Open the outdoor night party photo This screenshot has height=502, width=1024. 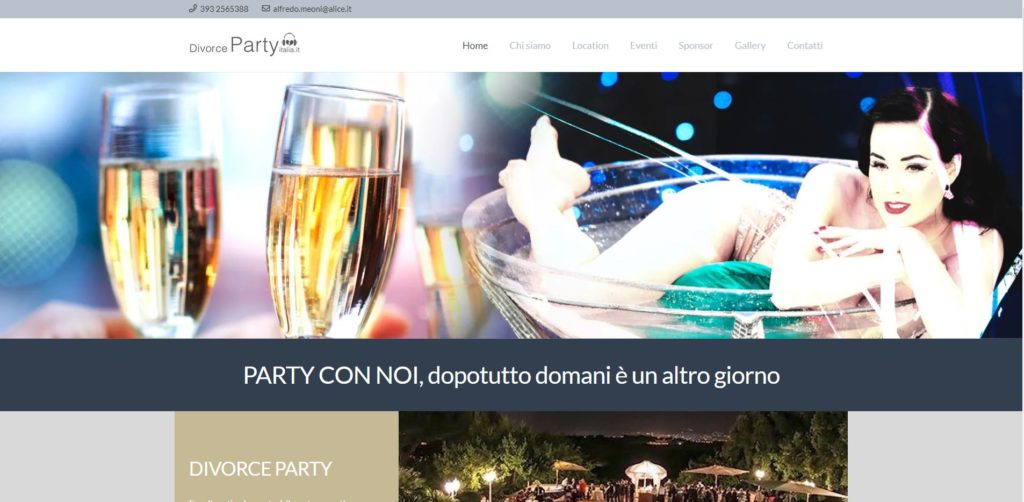(623, 456)
